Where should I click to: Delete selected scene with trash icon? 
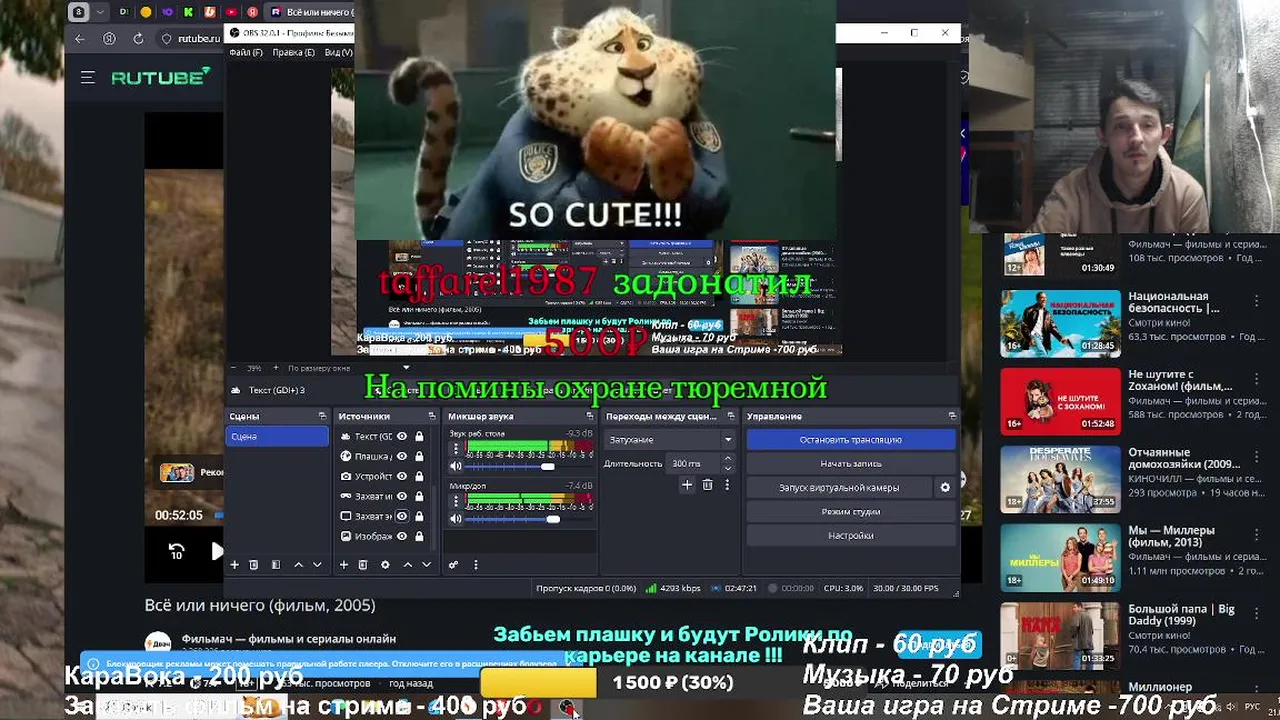(x=254, y=565)
